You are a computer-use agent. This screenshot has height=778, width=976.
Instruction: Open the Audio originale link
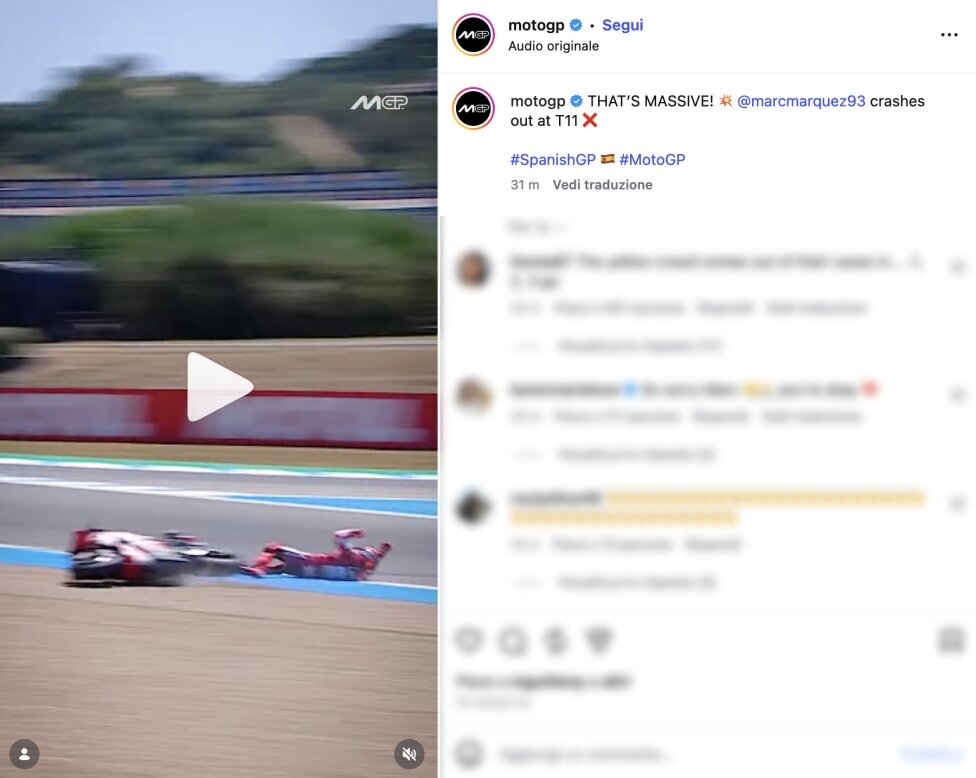(553, 46)
